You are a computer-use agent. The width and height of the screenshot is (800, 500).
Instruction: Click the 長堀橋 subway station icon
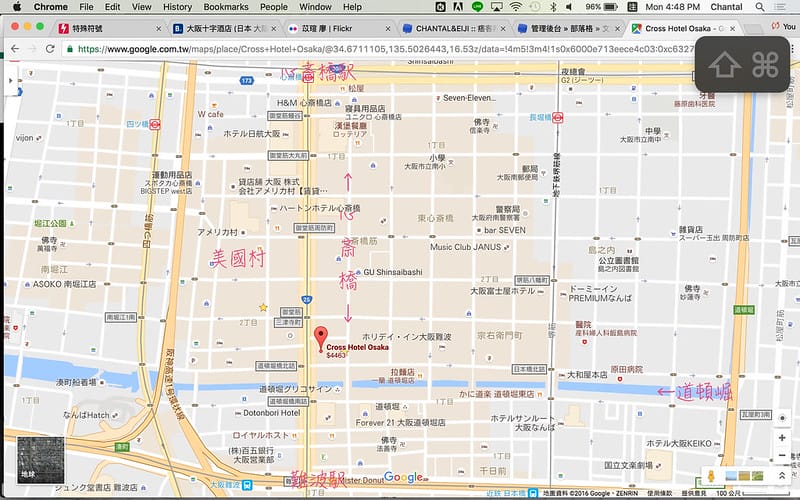click(558, 118)
